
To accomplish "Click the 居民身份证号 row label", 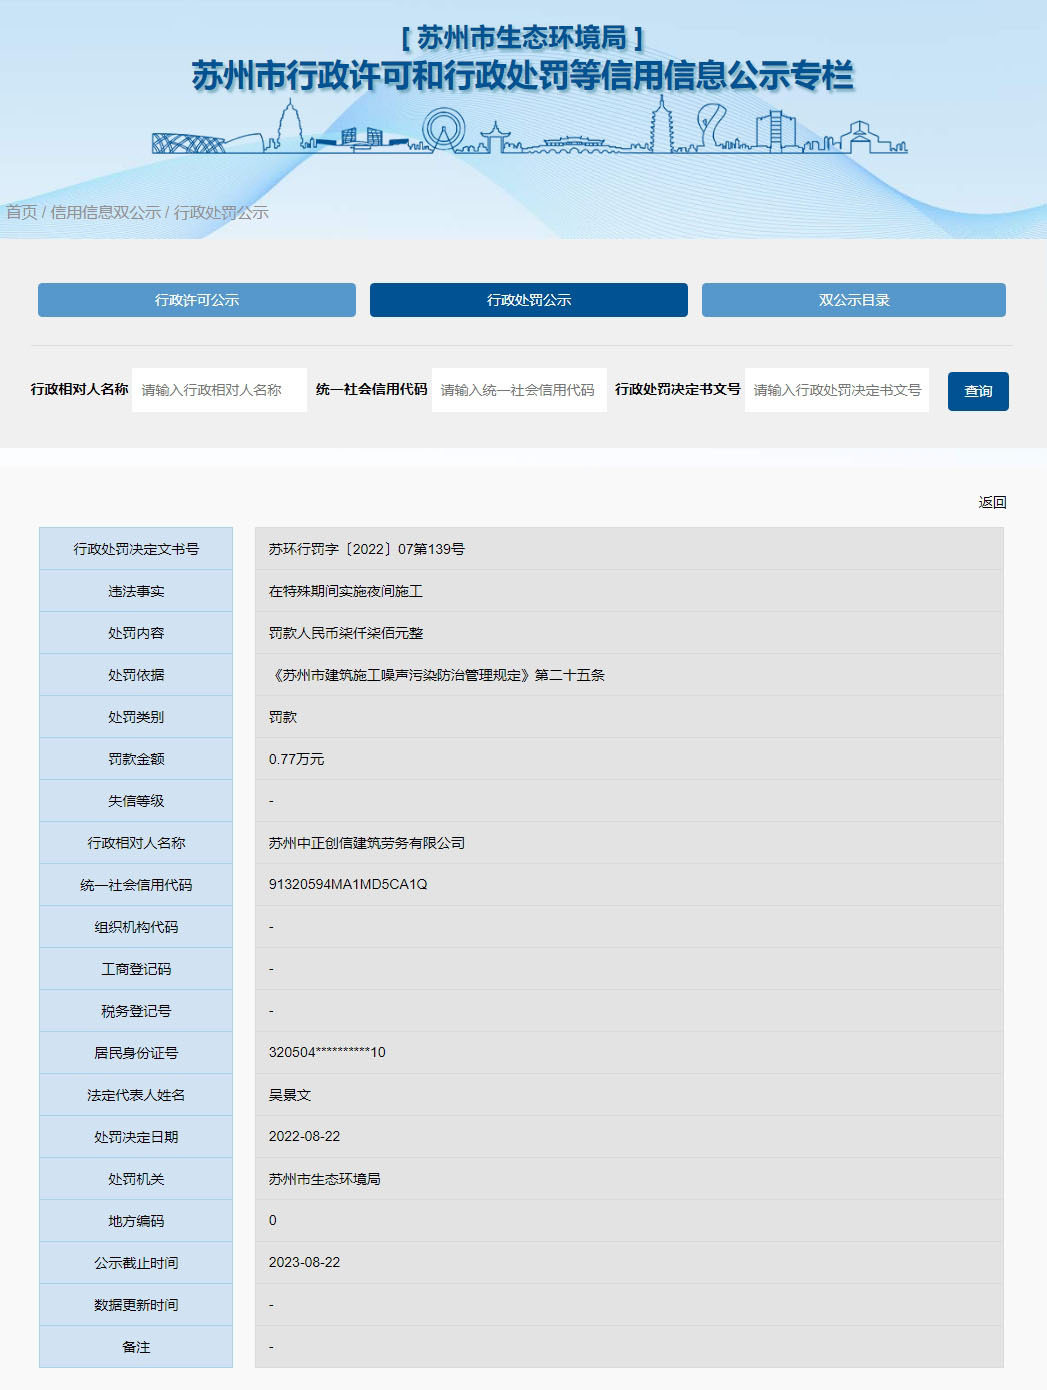I will (136, 1053).
